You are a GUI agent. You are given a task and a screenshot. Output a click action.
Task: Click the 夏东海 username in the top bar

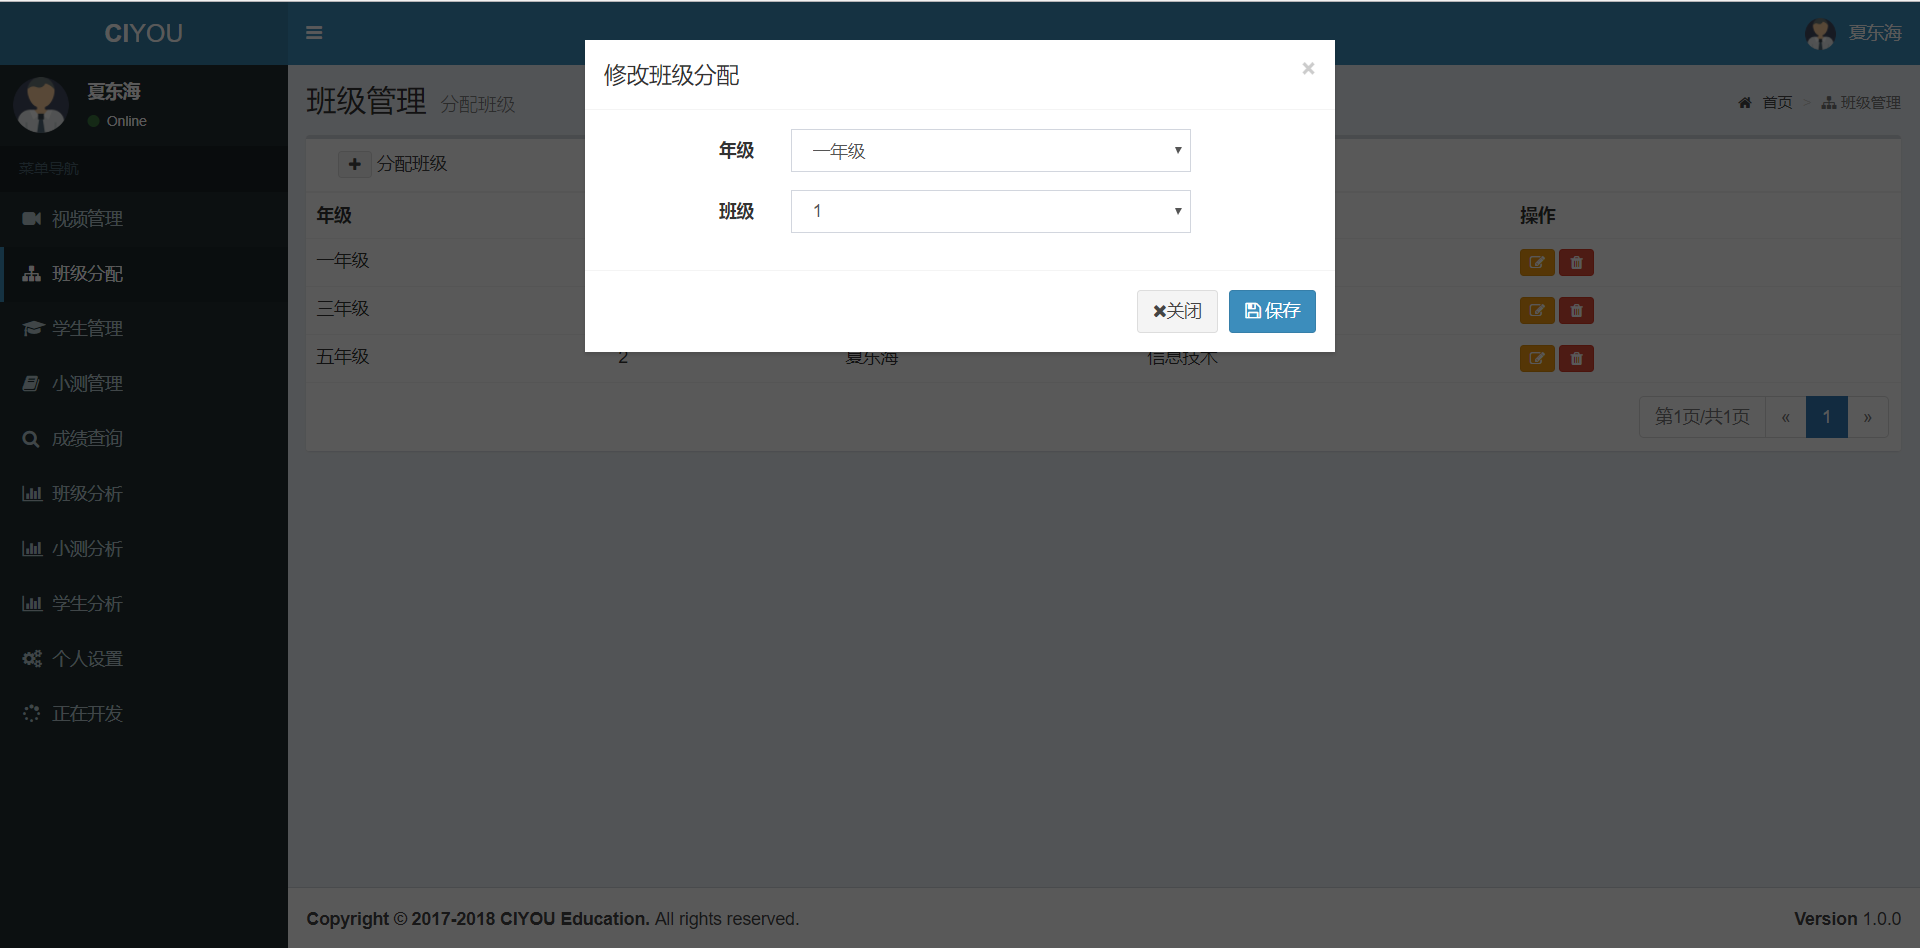coord(1875,33)
